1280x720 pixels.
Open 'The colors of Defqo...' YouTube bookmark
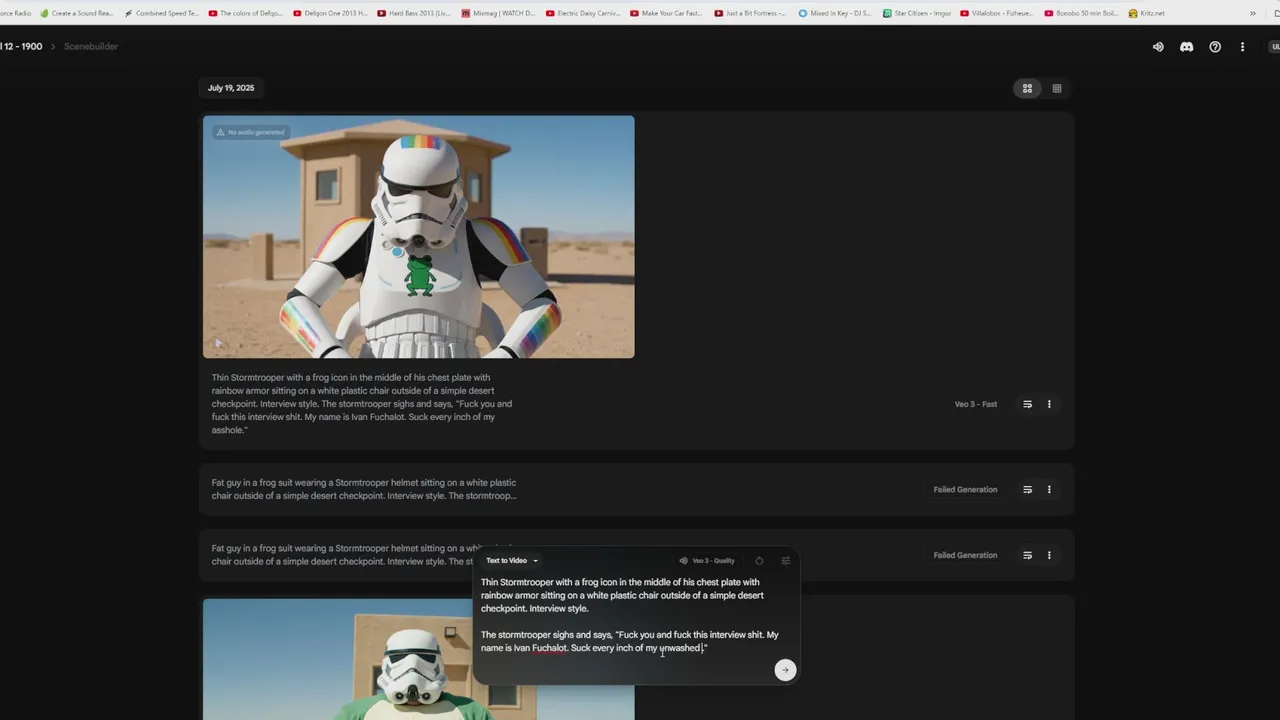point(246,13)
